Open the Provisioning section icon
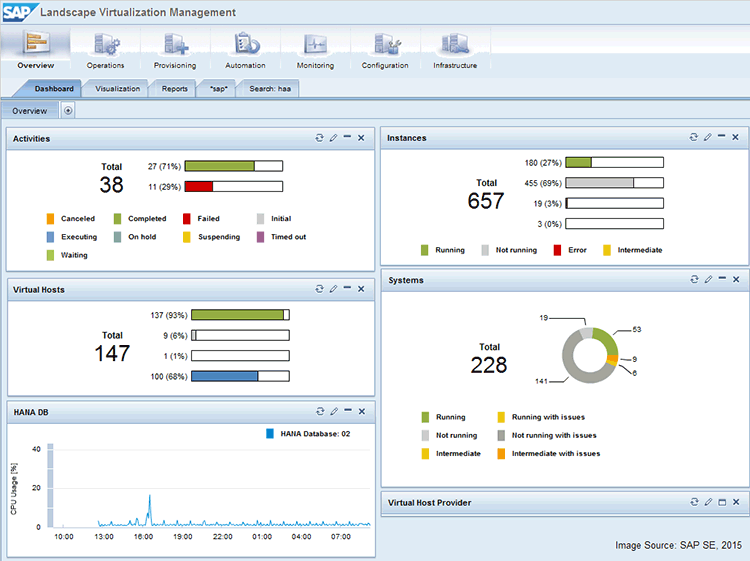 (x=175, y=45)
